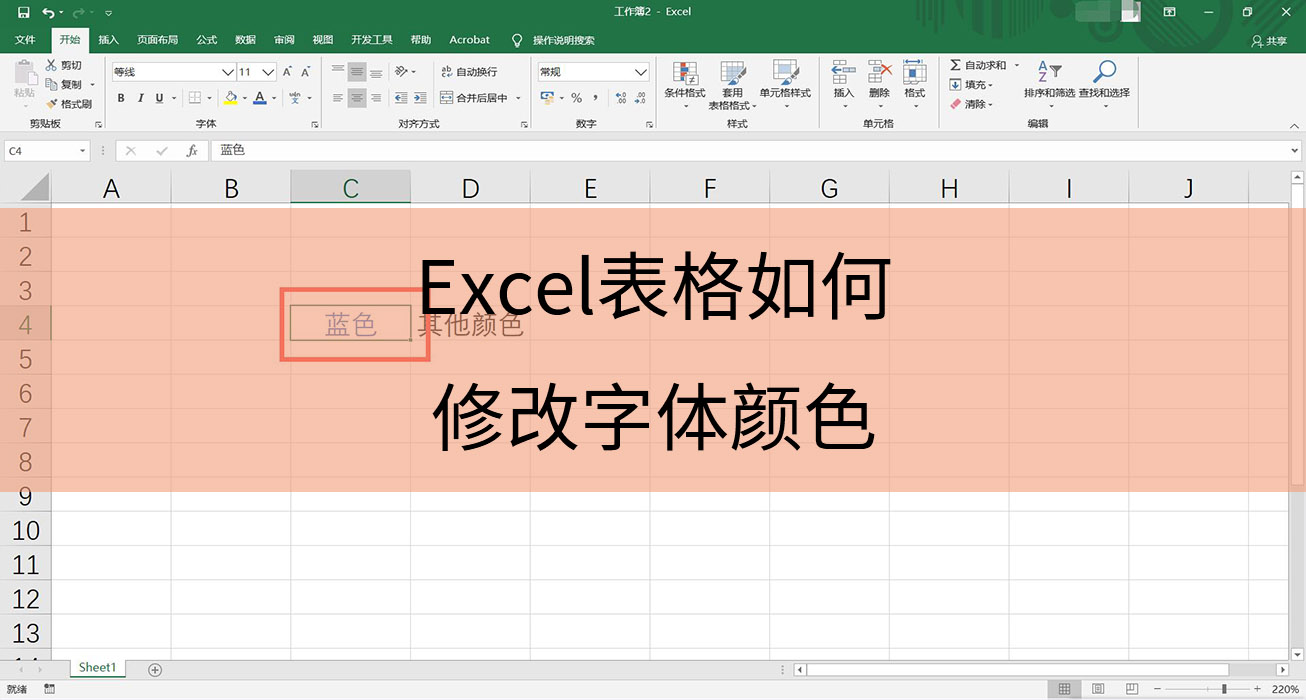The image size is (1306, 700).
Task: Toggle align text right
Action: point(376,98)
